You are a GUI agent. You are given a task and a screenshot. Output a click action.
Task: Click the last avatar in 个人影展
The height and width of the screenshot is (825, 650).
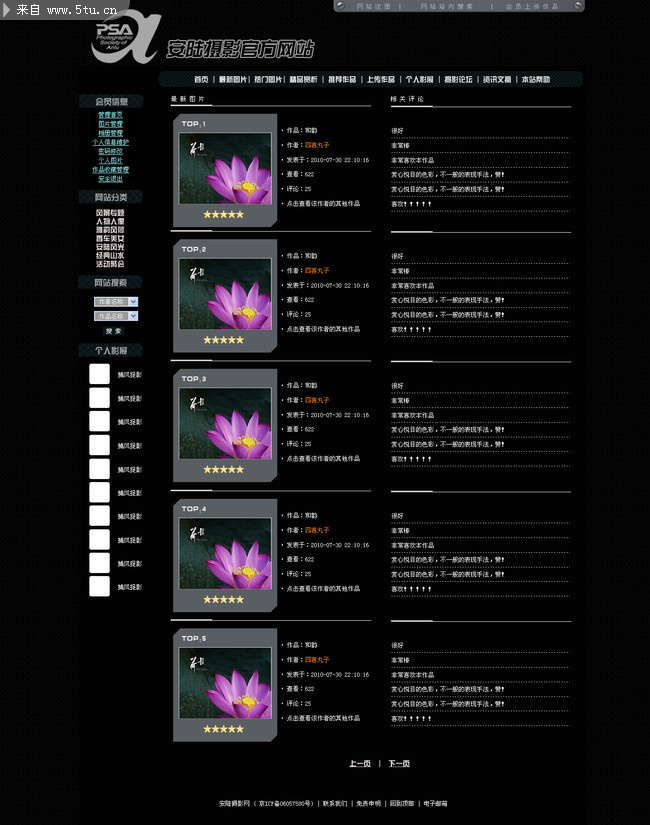point(99,587)
